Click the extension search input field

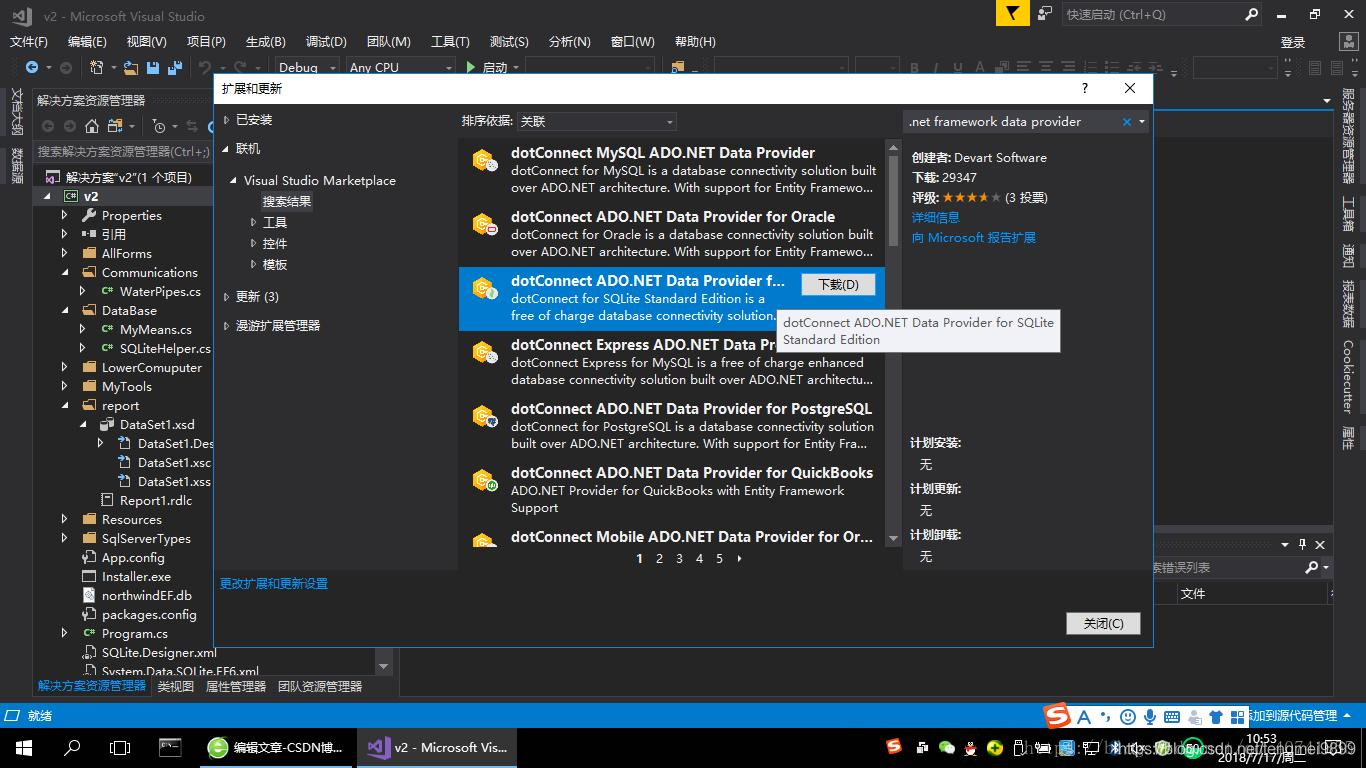coord(1012,121)
